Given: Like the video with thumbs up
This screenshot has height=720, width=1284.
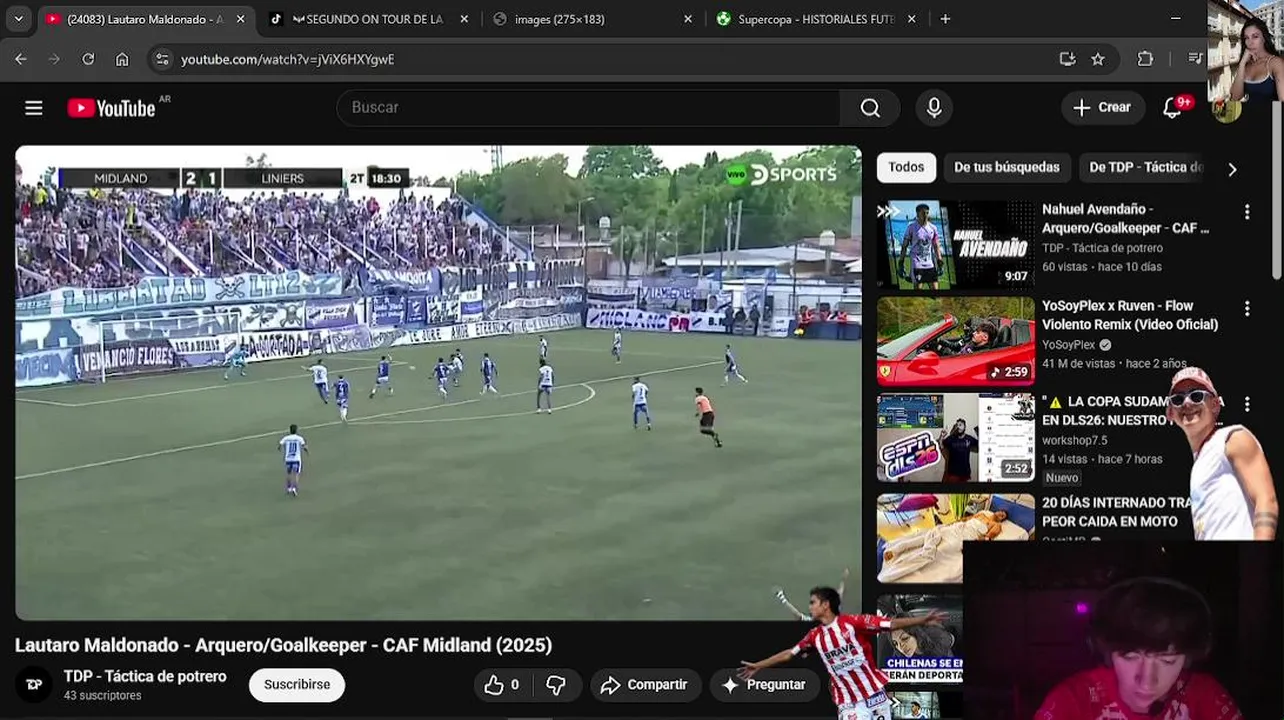Looking at the screenshot, I should coord(503,685).
